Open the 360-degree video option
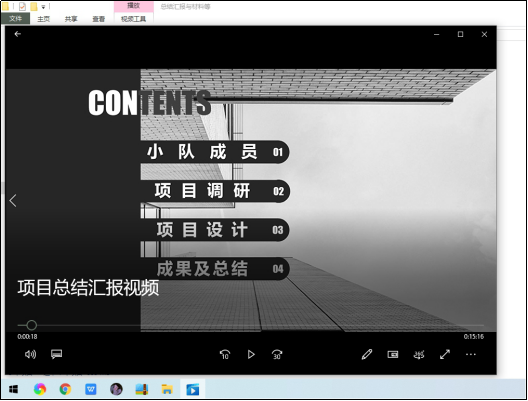This screenshot has height=401, width=528. pos(419,354)
